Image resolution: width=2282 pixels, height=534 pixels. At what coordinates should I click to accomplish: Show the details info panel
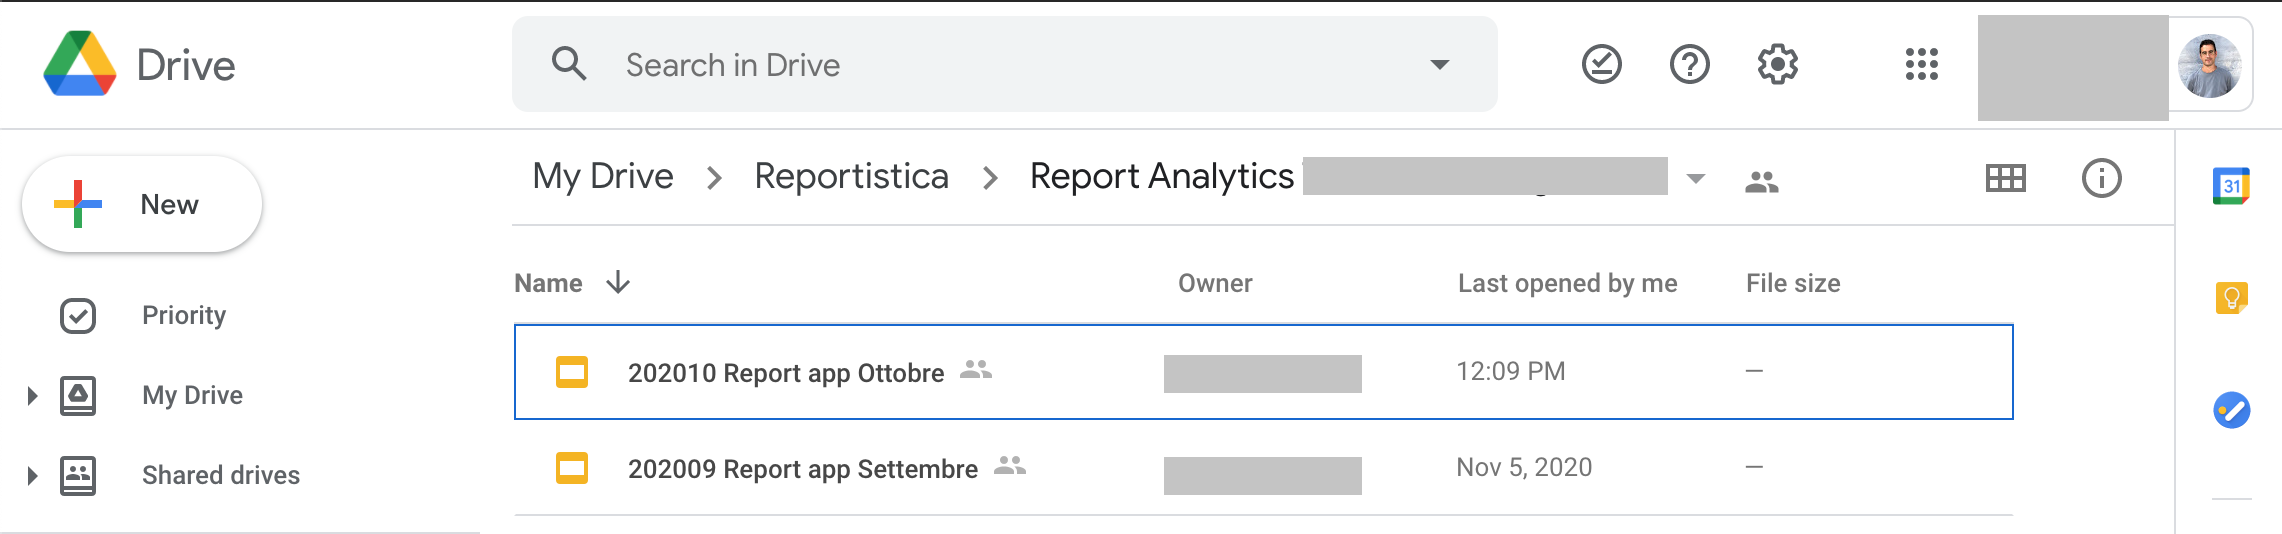[2101, 179]
